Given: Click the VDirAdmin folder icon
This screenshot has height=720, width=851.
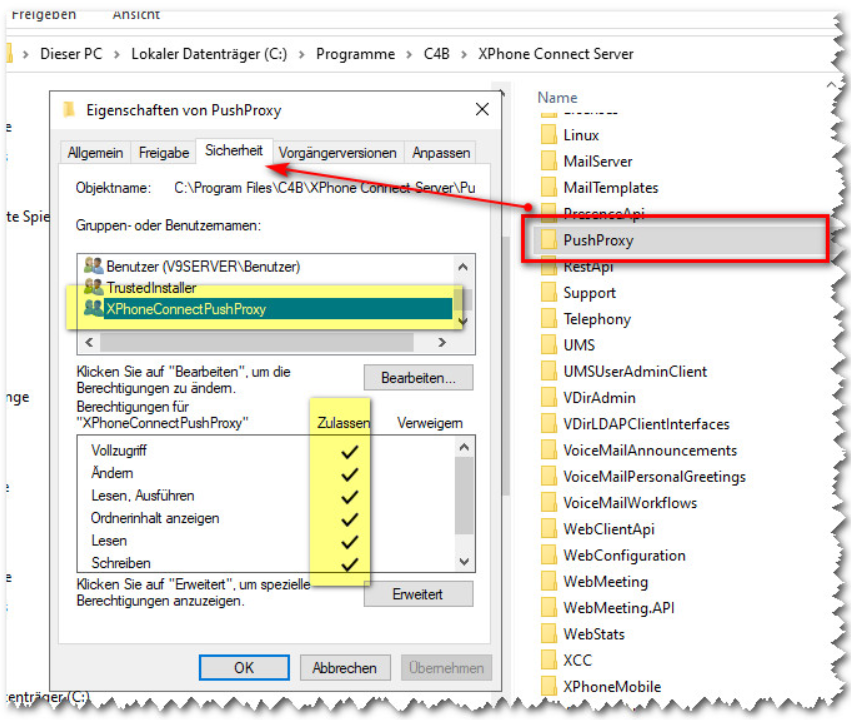Looking at the screenshot, I should [549, 397].
